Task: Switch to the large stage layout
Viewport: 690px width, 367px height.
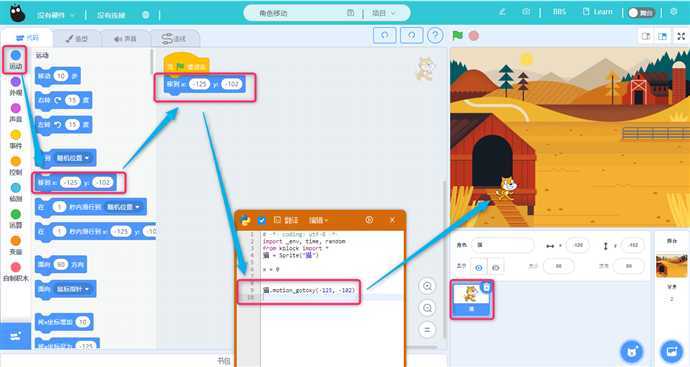Action: coord(662,36)
